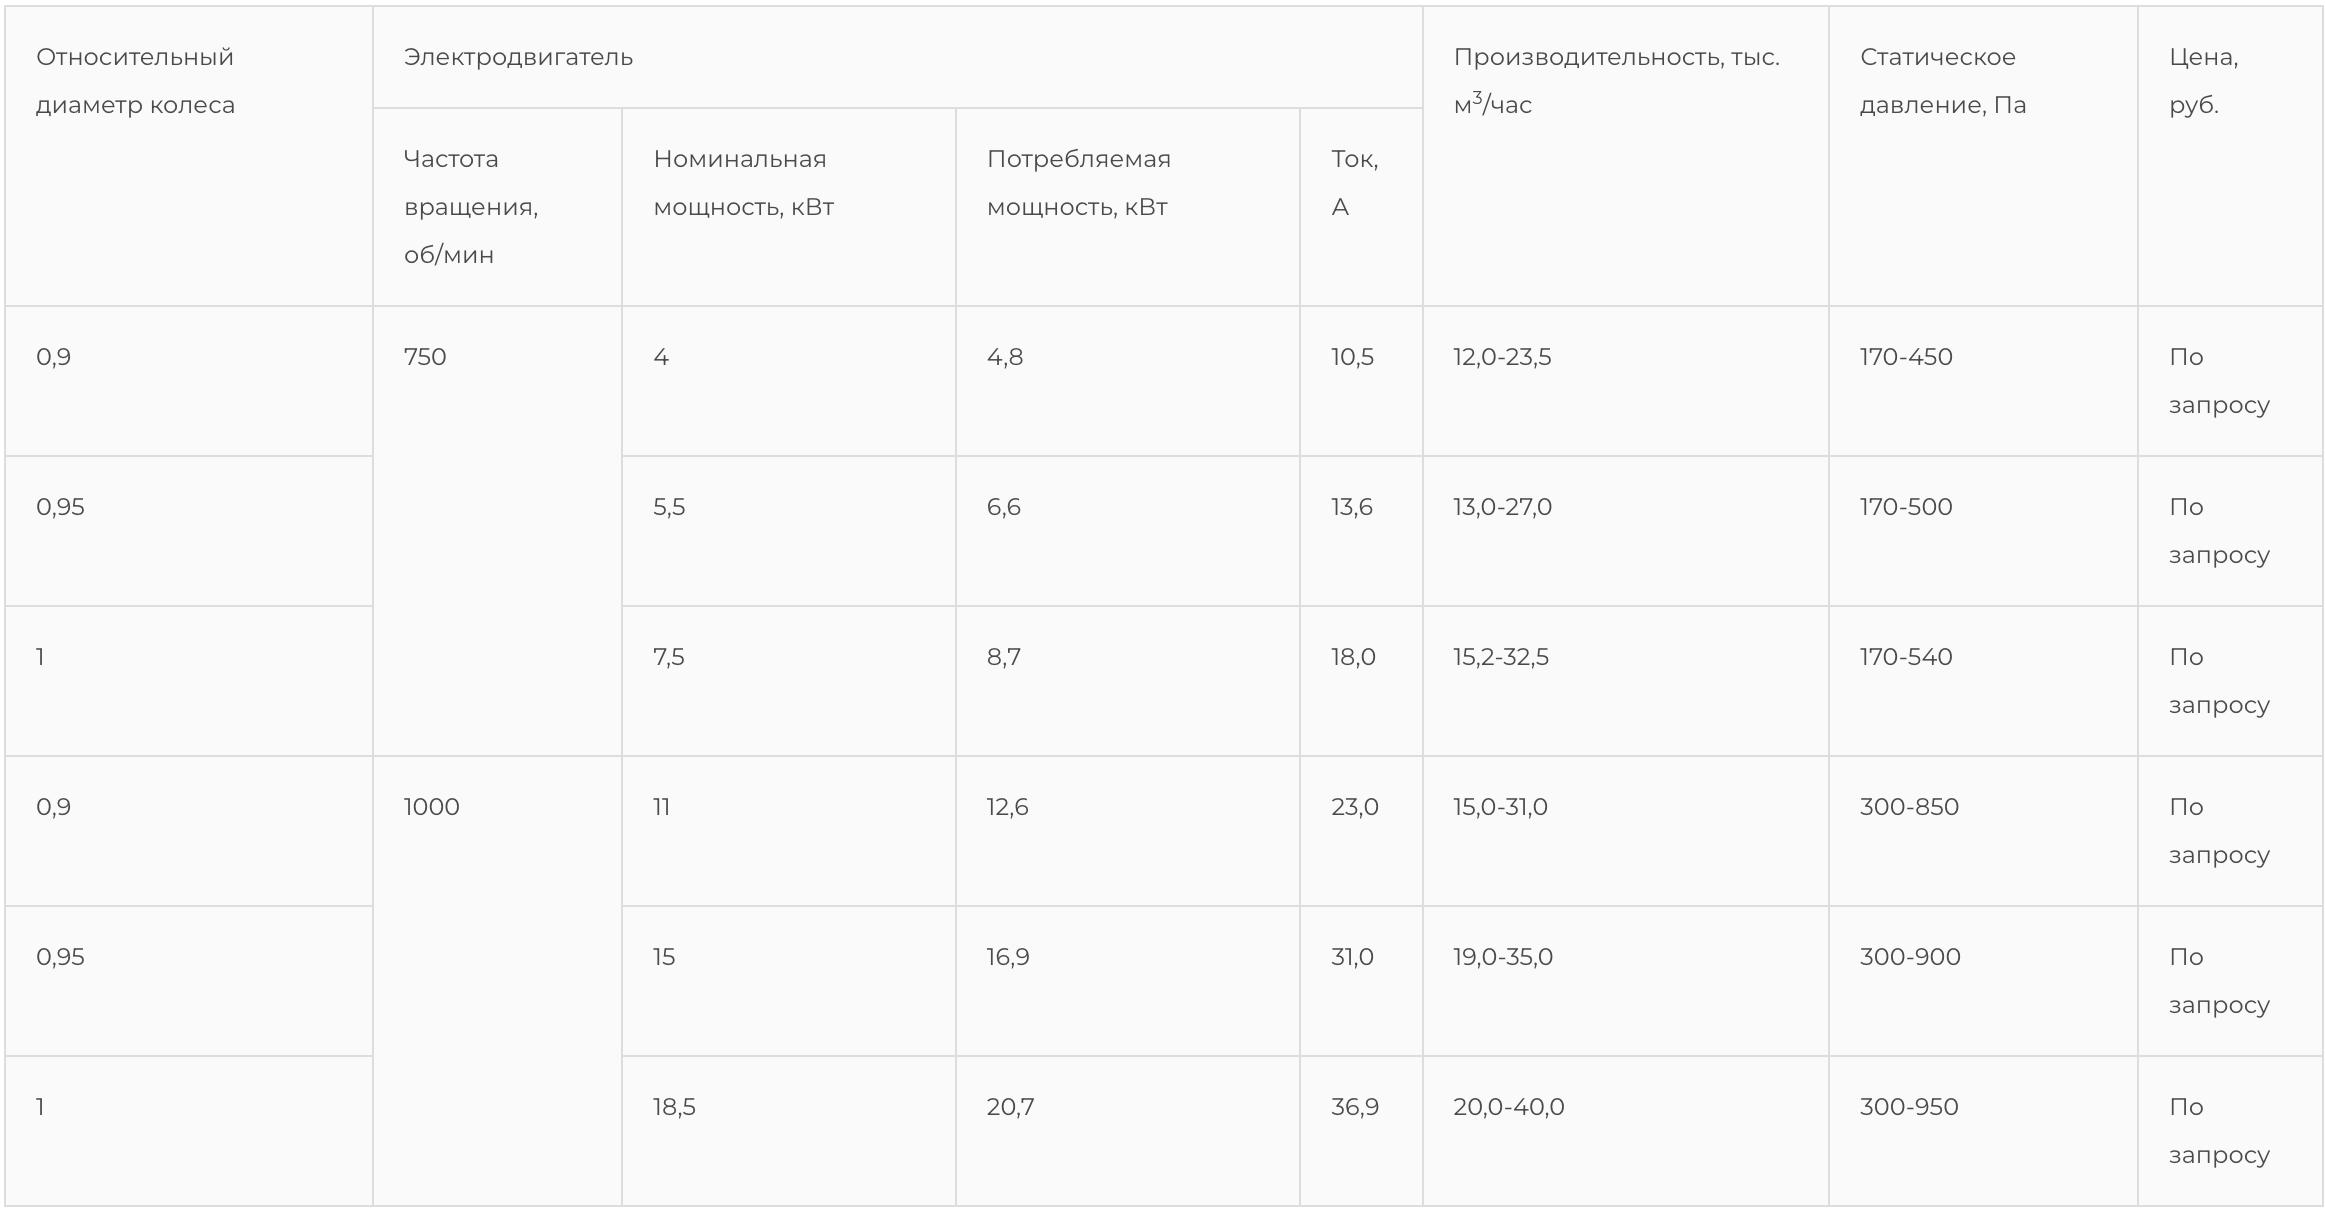Click the 12,6 consumed power value
2325x1212 pixels.
click(1007, 807)
